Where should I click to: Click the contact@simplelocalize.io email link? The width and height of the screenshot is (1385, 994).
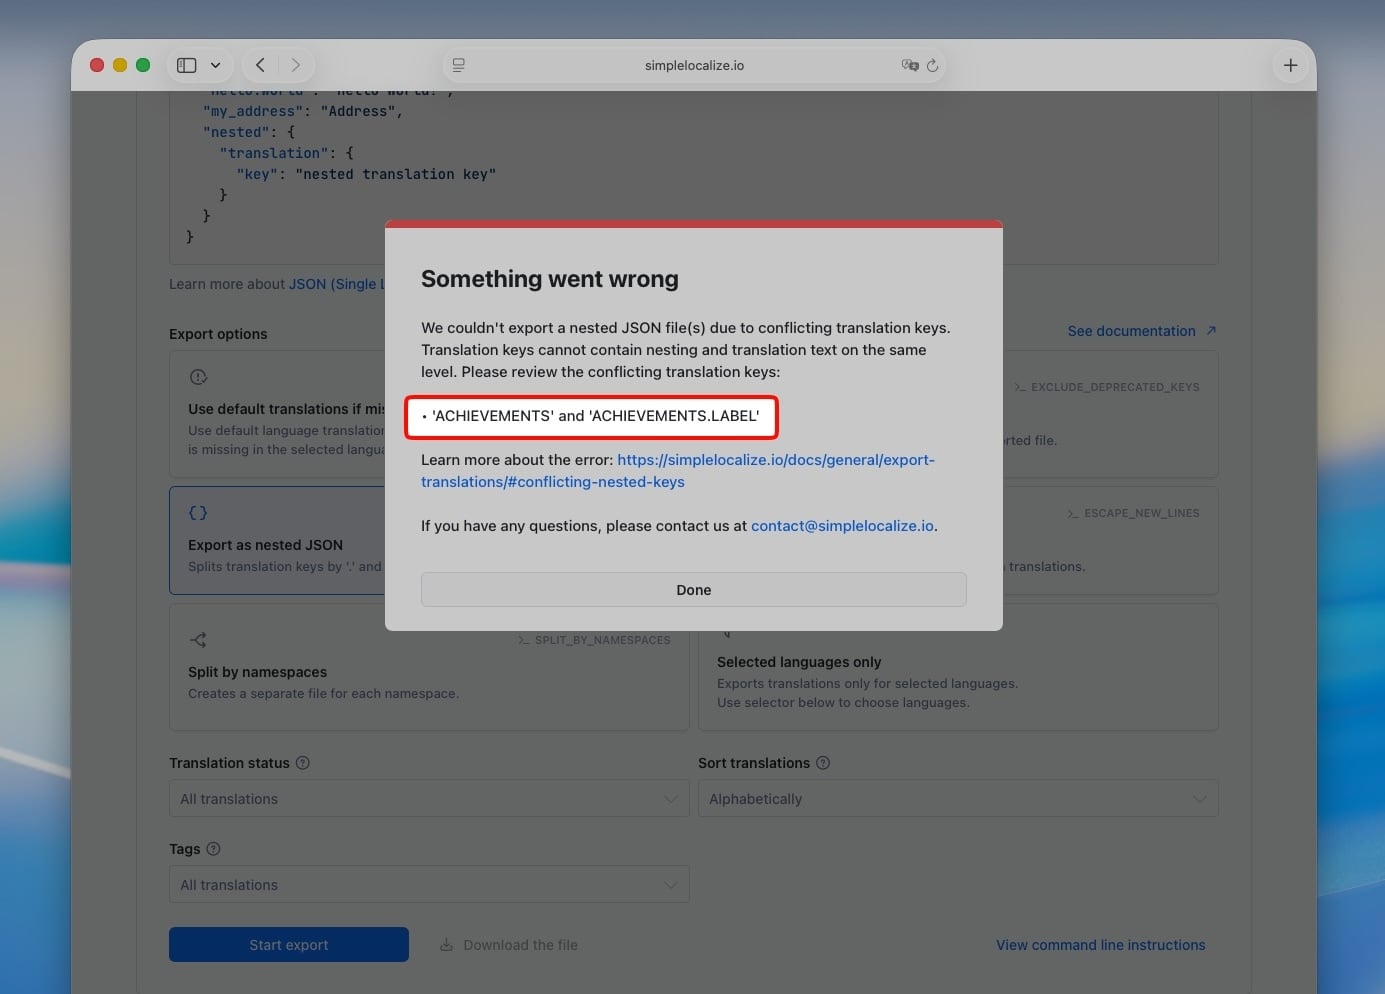click(x=842, y=526)
